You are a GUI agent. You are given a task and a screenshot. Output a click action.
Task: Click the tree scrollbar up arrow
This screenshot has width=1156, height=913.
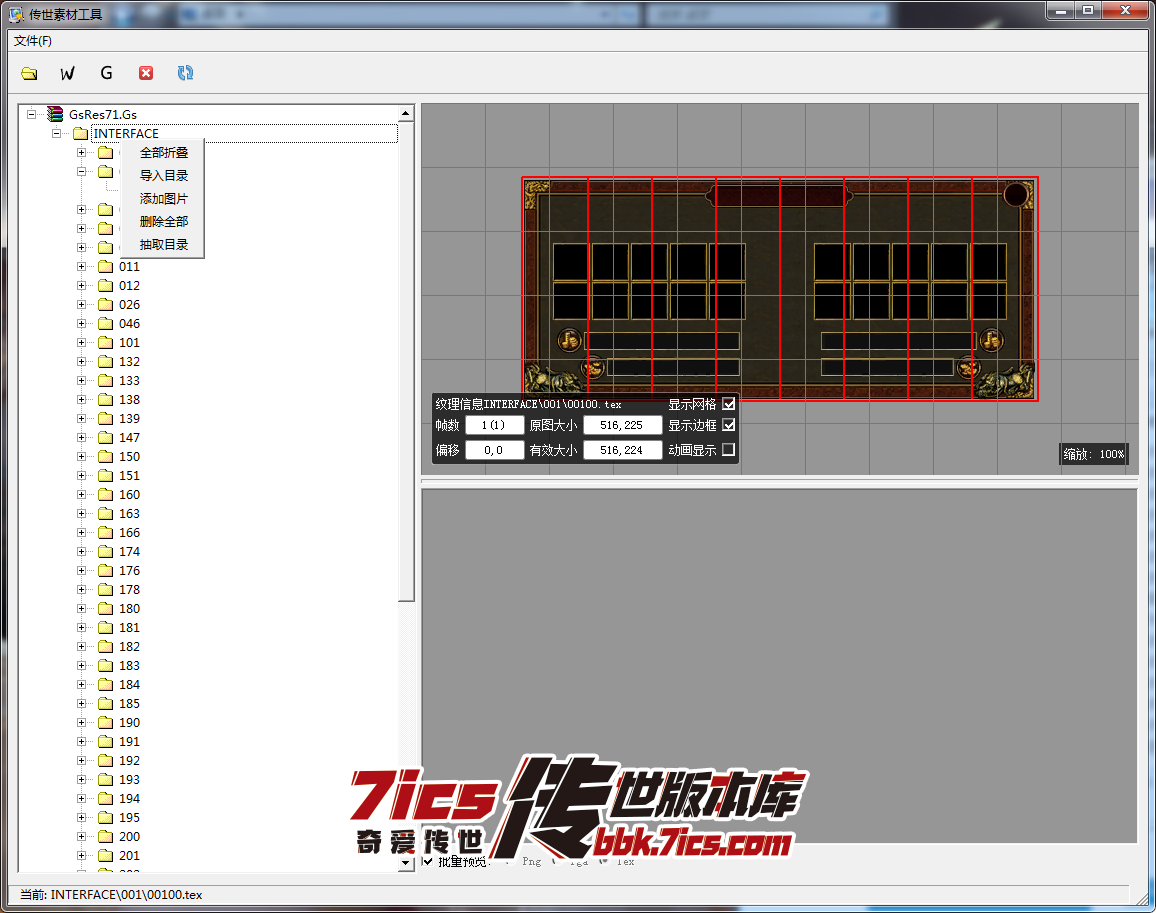tap(406, 114)
